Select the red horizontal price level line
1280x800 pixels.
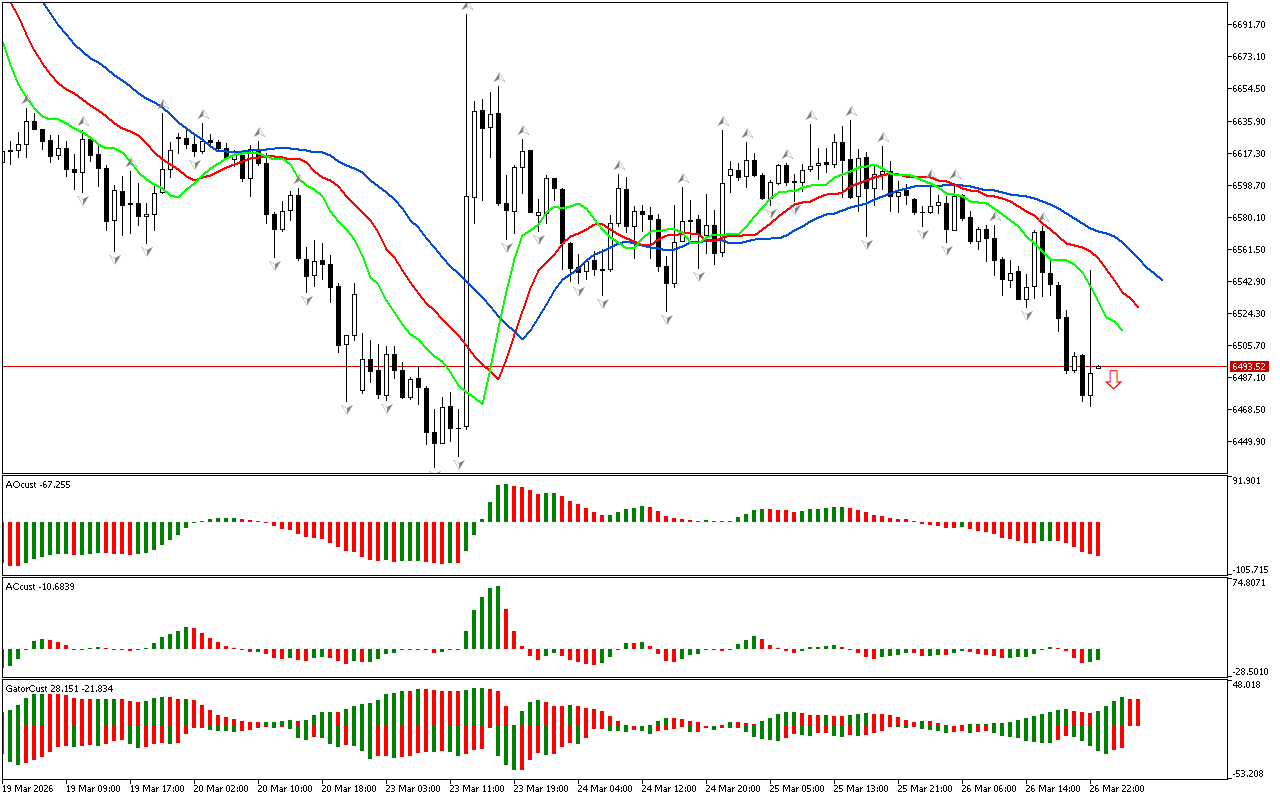click(700, 367)
